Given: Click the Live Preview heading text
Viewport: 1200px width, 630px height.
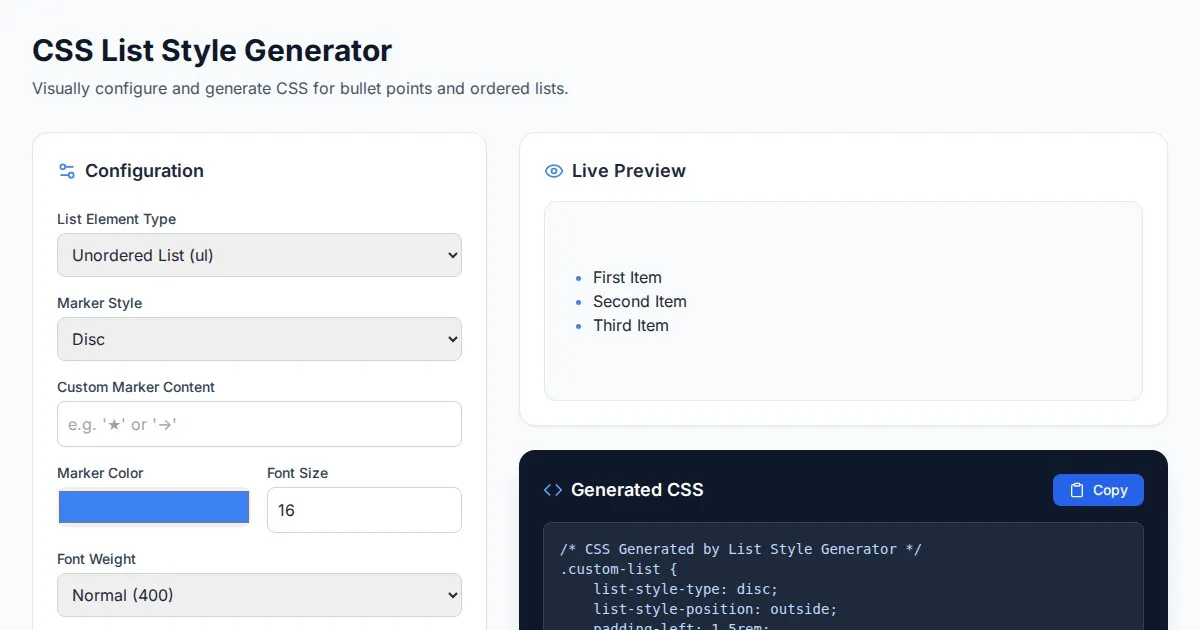Looking at the screenshot, I should (628, 171).
